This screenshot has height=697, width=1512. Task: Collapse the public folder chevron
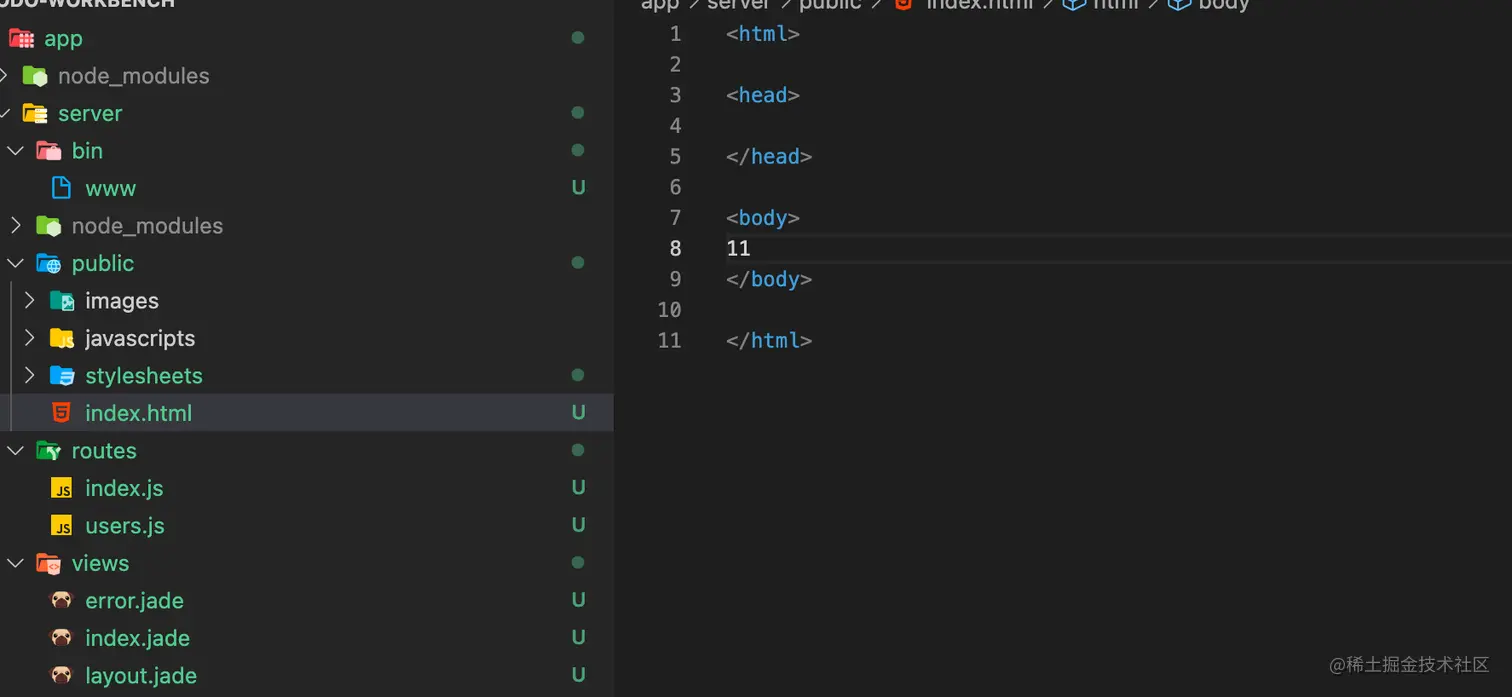point(16,263)
